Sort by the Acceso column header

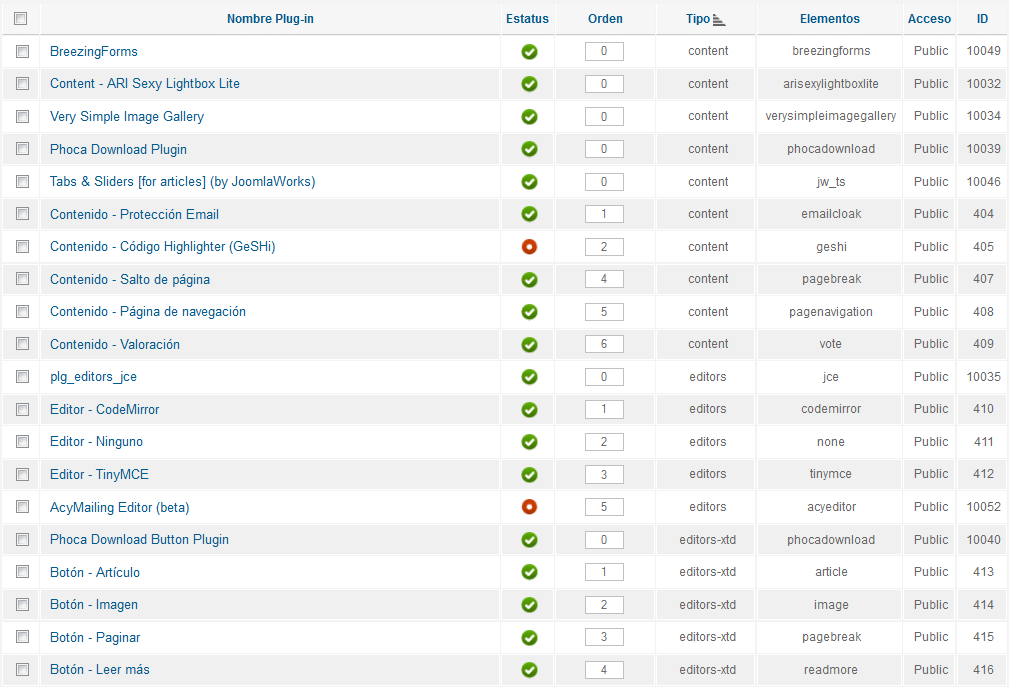tap(929, 19)
